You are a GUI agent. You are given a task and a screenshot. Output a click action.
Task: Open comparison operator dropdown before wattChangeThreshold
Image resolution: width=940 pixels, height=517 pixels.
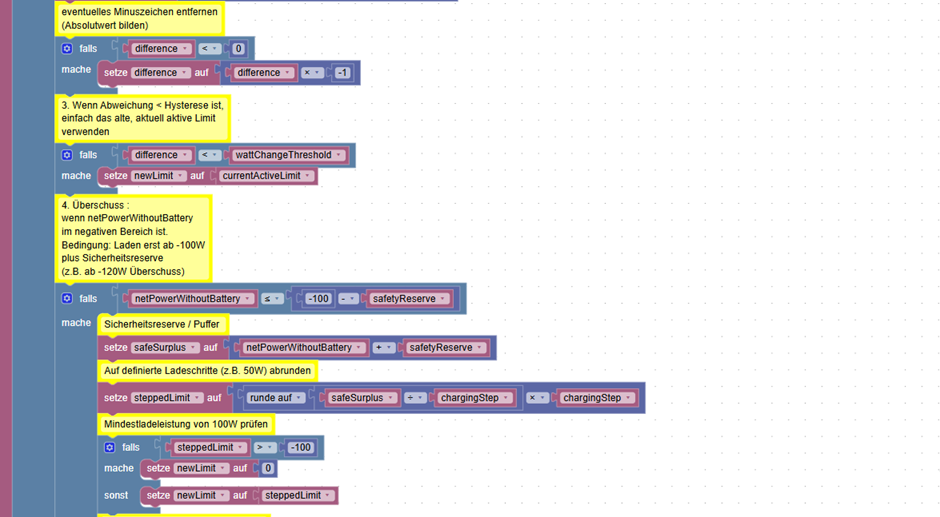click(x=209, y=155)
